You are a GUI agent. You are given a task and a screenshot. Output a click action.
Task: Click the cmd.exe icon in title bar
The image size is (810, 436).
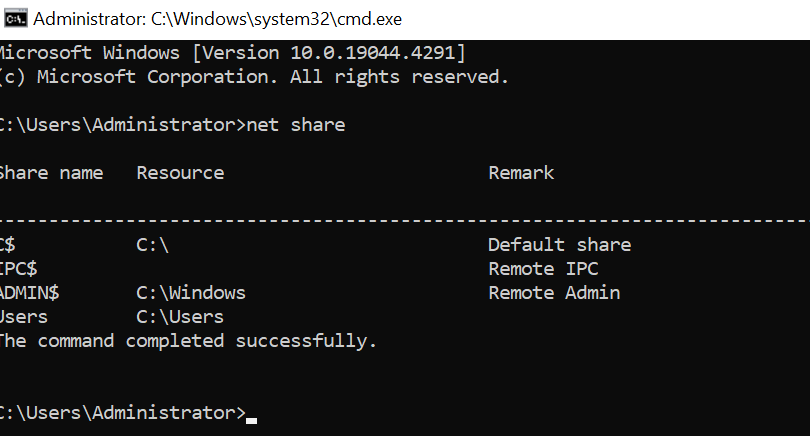(15, 19)
